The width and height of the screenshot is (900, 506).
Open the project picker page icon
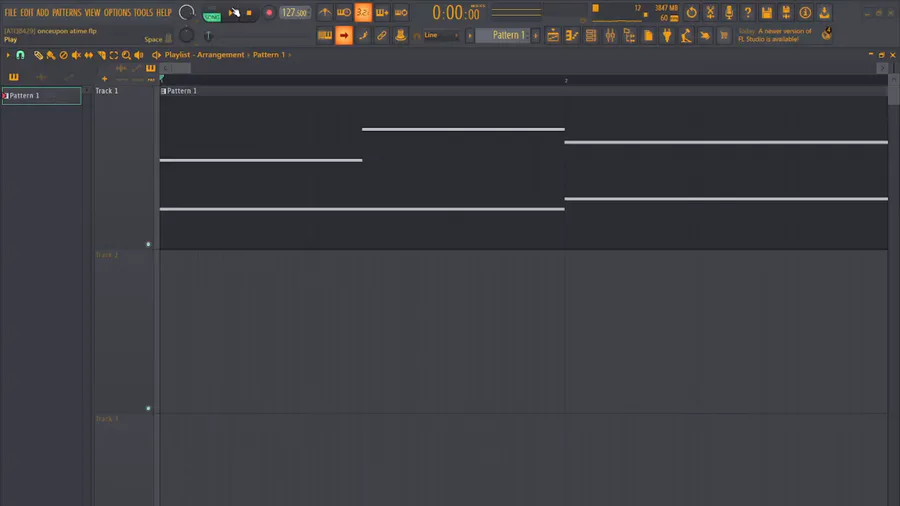[x=648, y=36]
